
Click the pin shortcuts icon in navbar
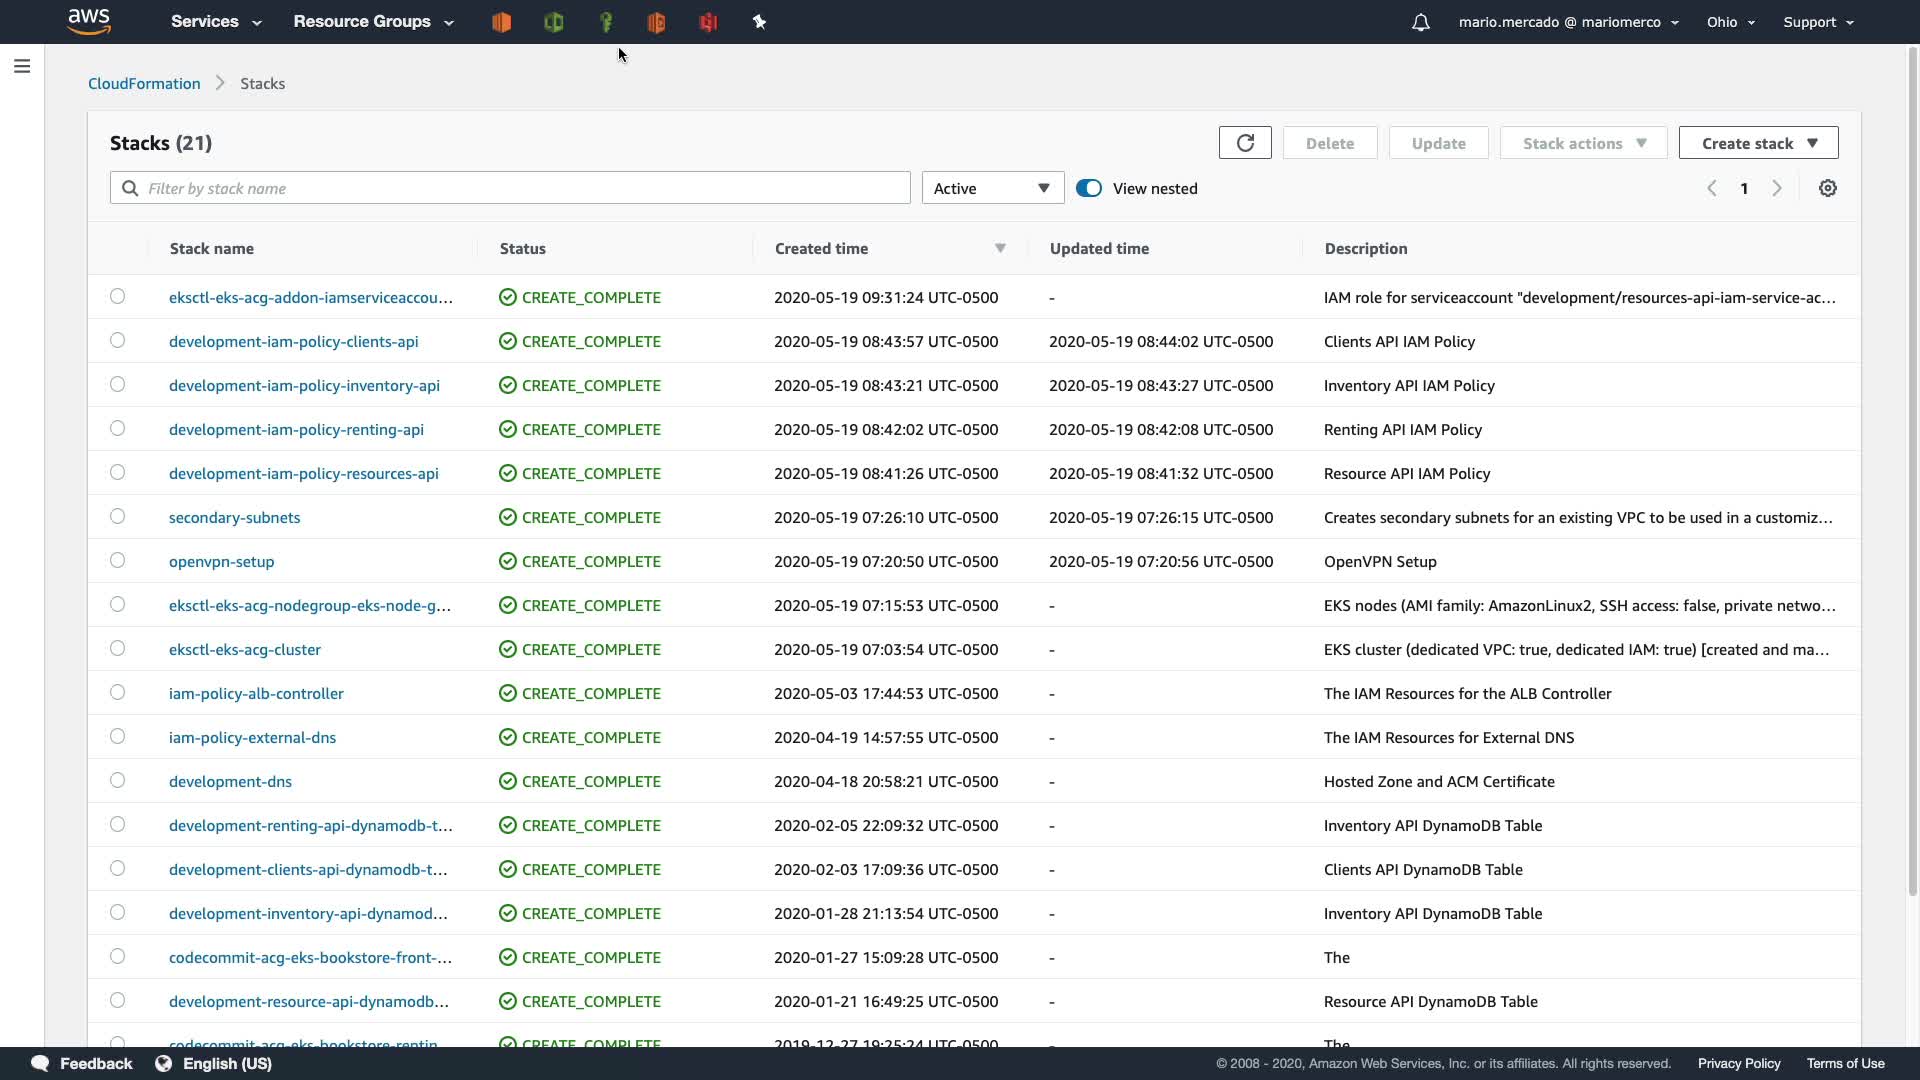point(759,22)
